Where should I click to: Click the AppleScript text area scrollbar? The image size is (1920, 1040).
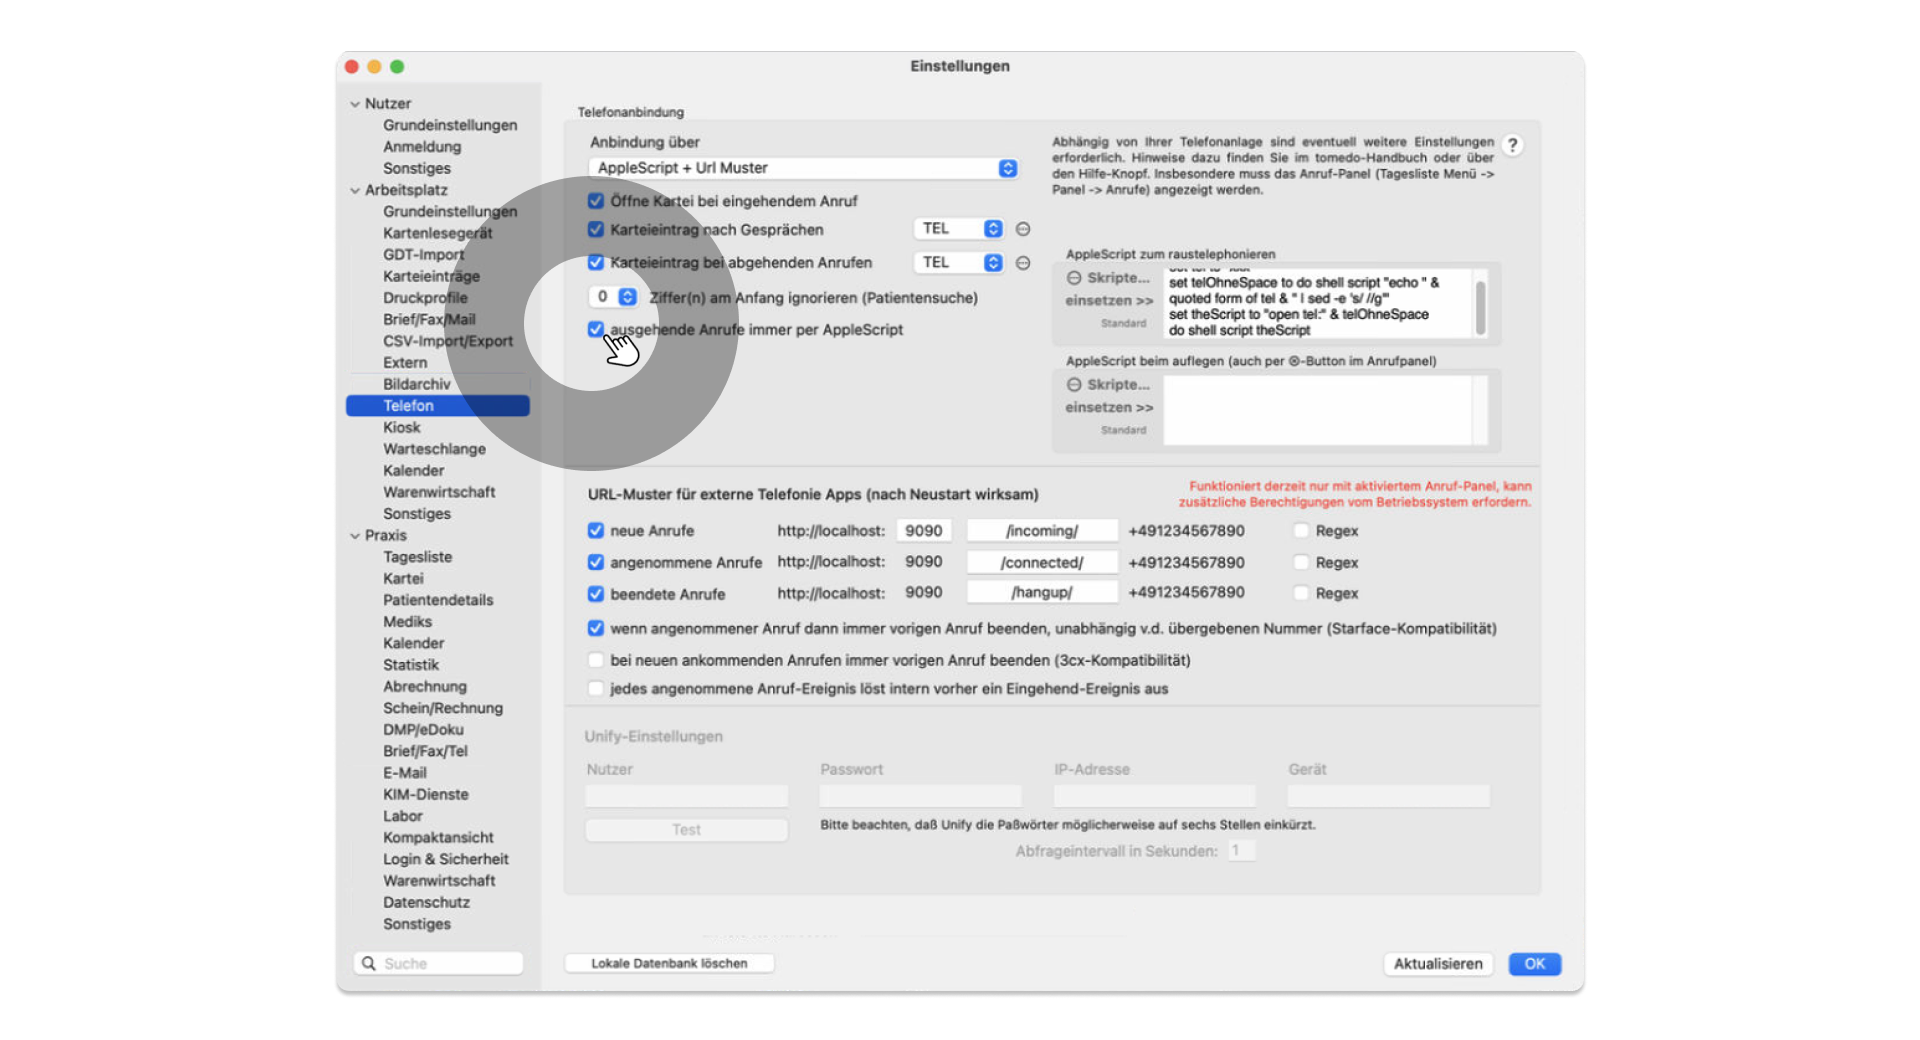click(x=1480, y=307)
